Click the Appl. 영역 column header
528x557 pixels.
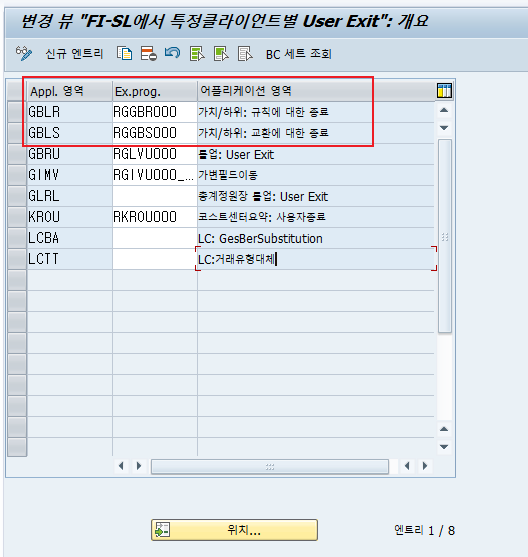[70, 91]
